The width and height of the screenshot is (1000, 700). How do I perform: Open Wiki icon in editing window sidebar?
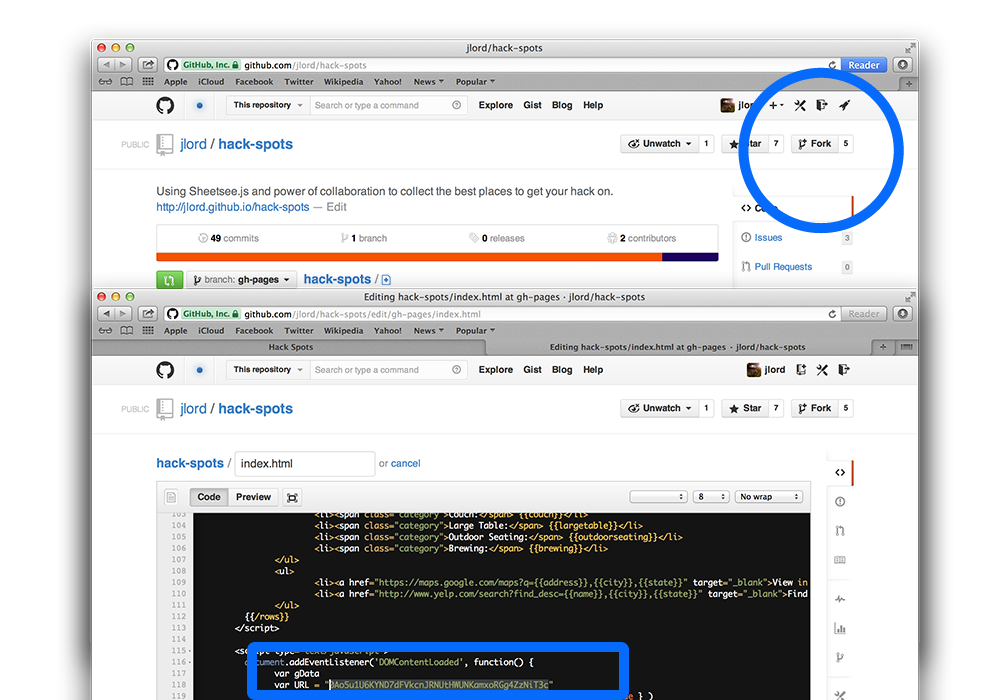point(840,560)
